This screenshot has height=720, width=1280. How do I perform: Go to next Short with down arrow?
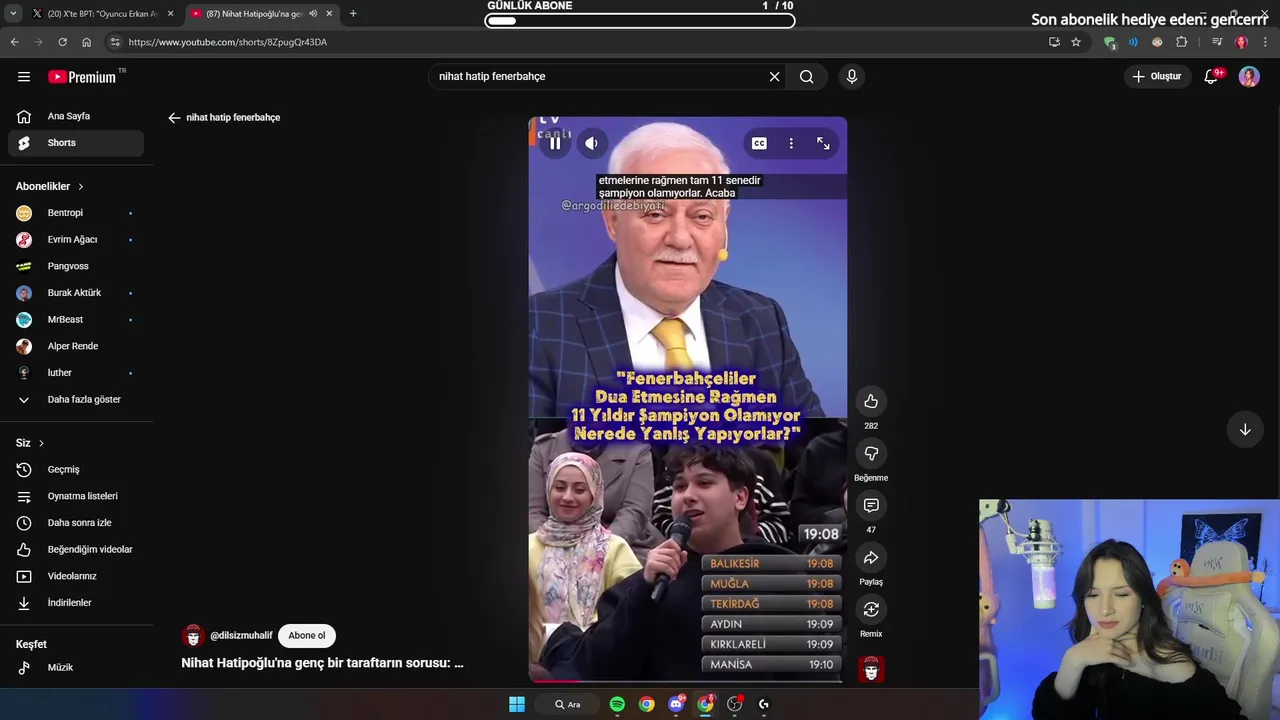coord(1245,429)
